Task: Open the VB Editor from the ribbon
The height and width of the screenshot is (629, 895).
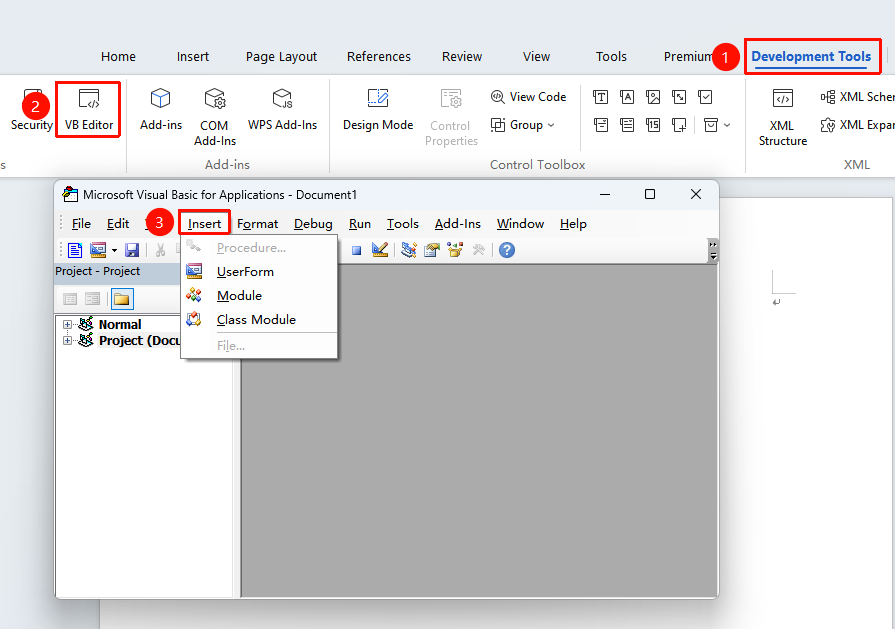Action: point(88,109)
